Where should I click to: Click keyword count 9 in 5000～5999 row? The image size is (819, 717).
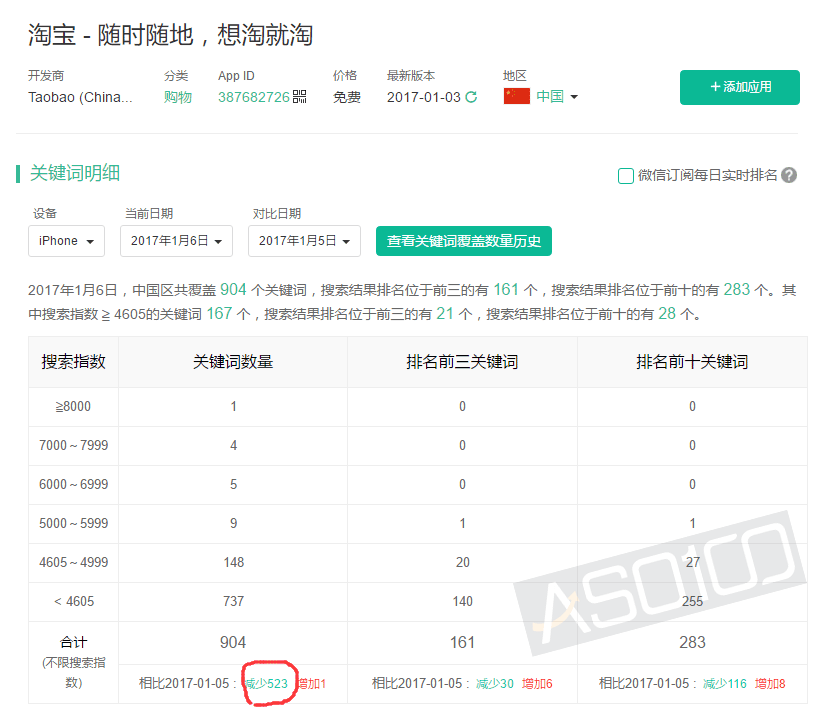233,523
